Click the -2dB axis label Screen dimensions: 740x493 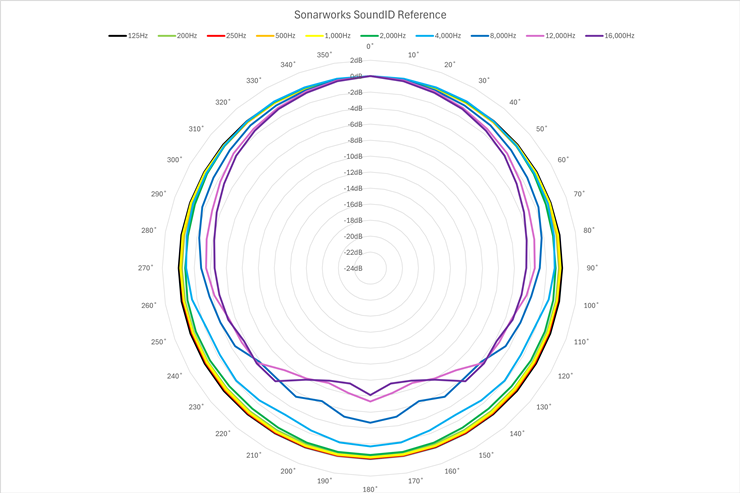coord(355,92)
